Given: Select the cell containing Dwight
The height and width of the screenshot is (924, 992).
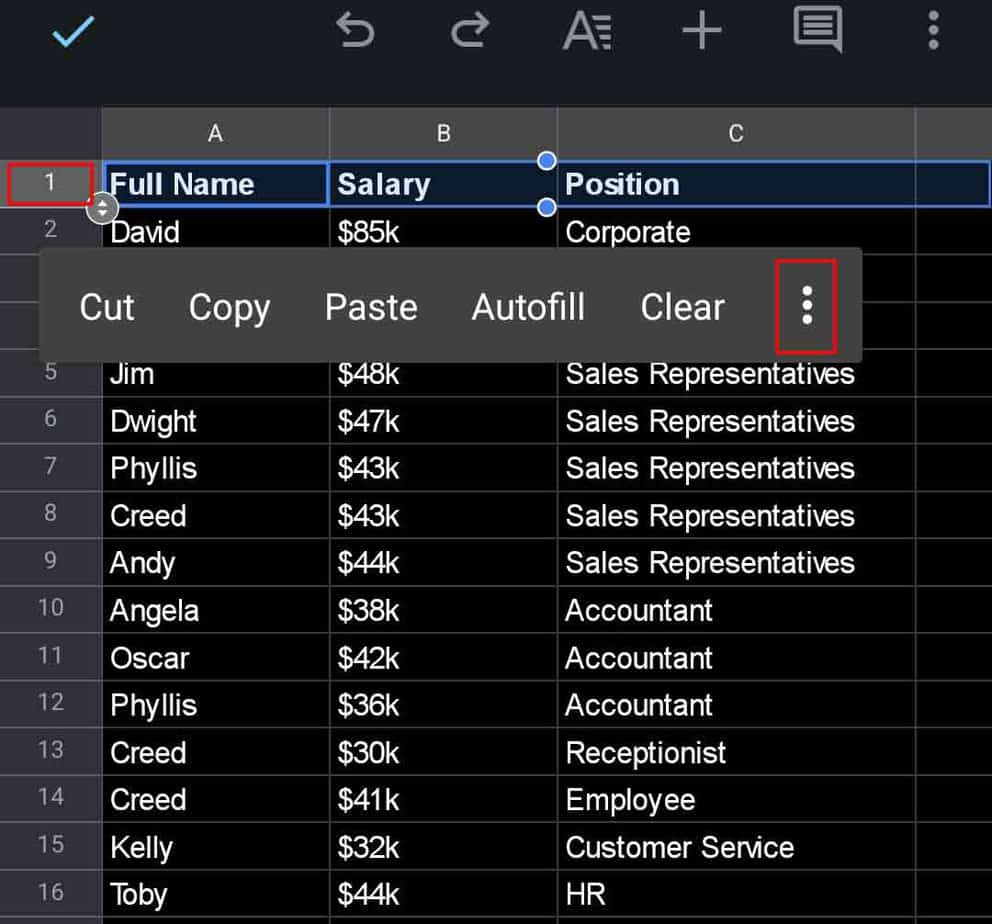Looking at the screenshot, I should point(154,421).
